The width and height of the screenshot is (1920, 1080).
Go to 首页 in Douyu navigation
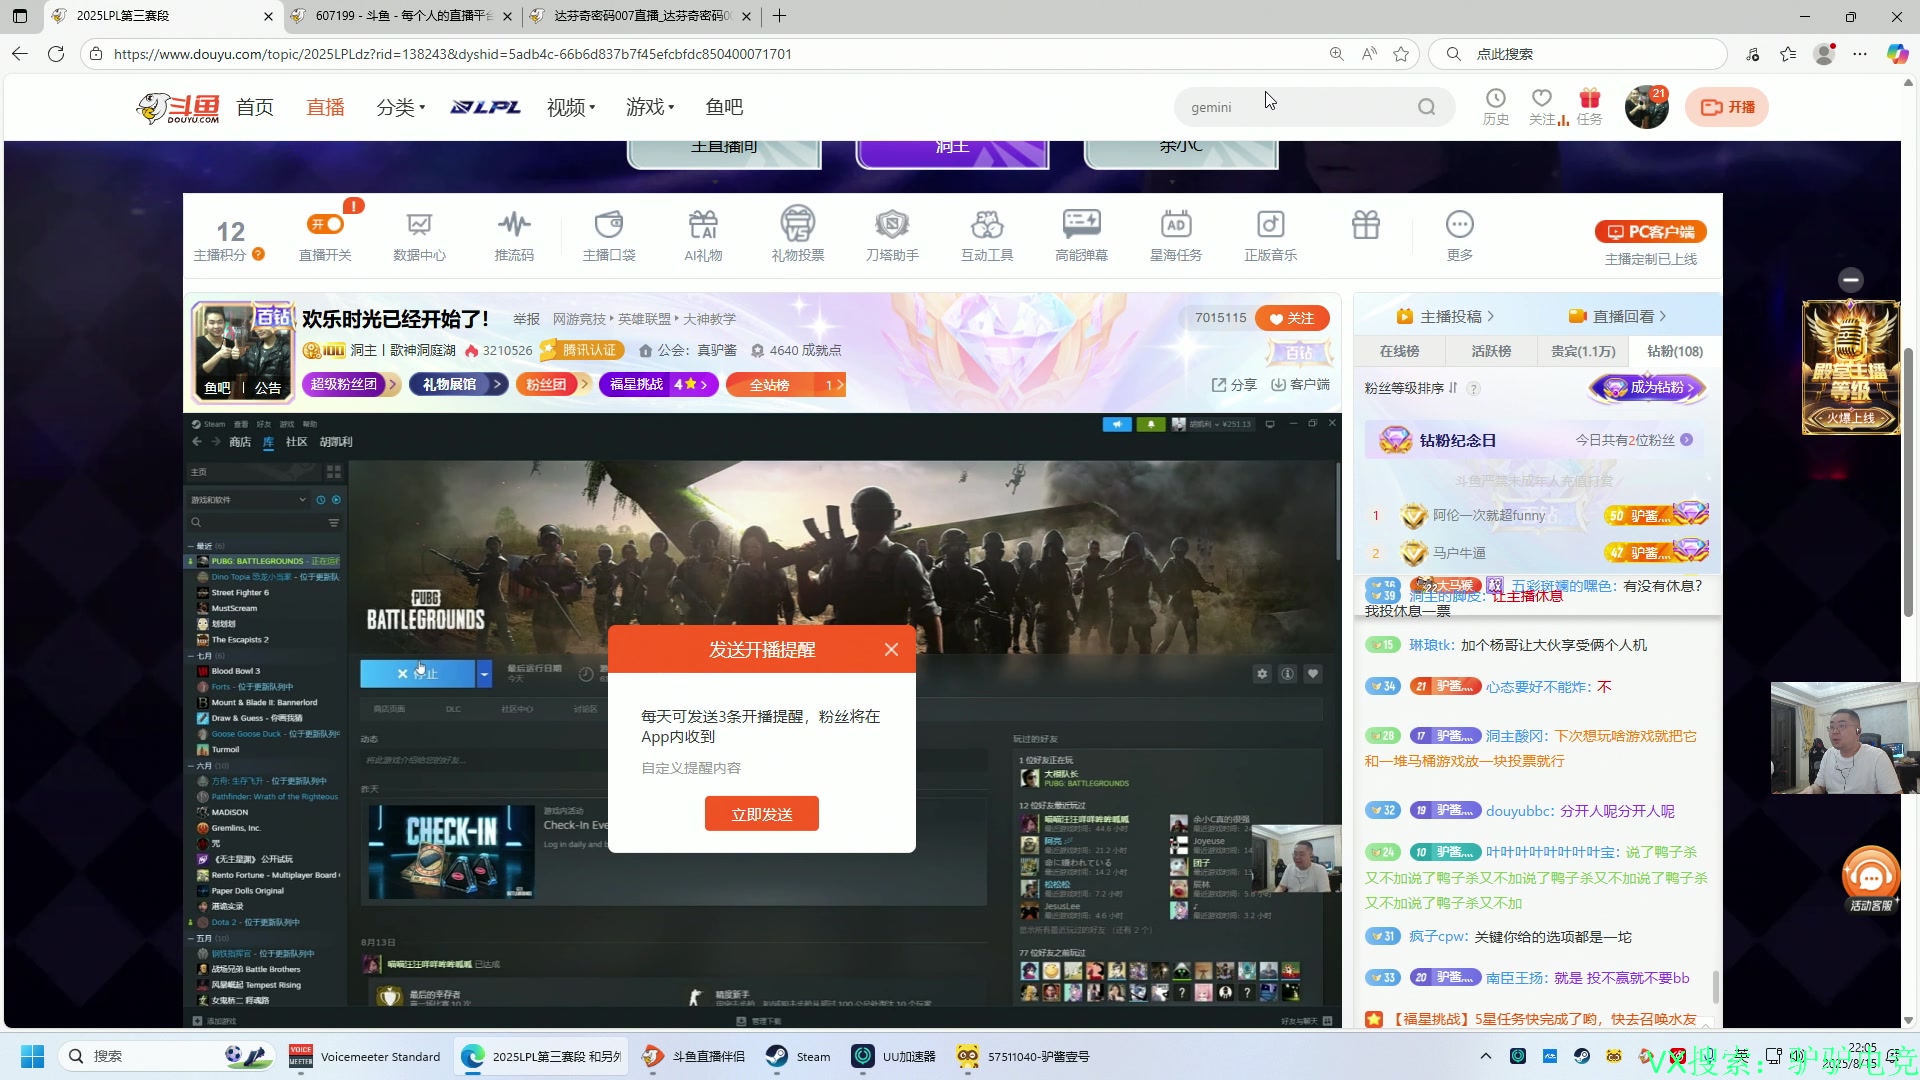click(x=255, y=107)
